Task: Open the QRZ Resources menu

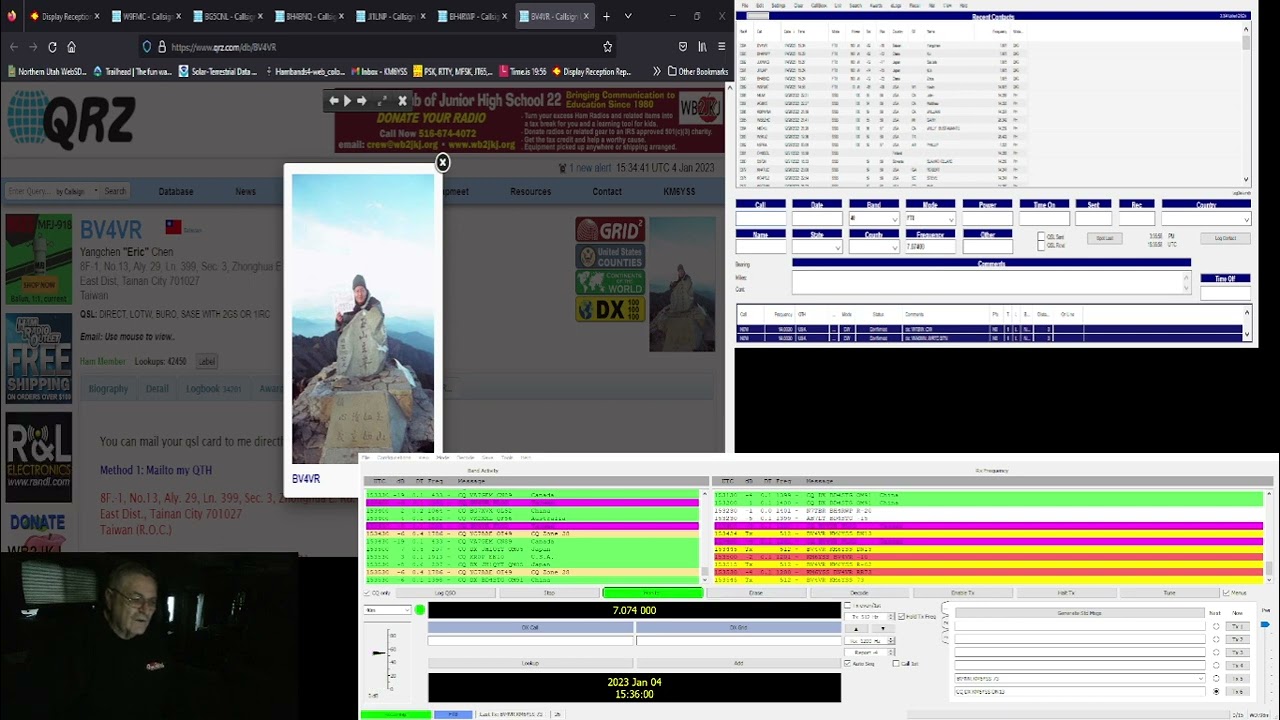Action: tap(530, 192)
